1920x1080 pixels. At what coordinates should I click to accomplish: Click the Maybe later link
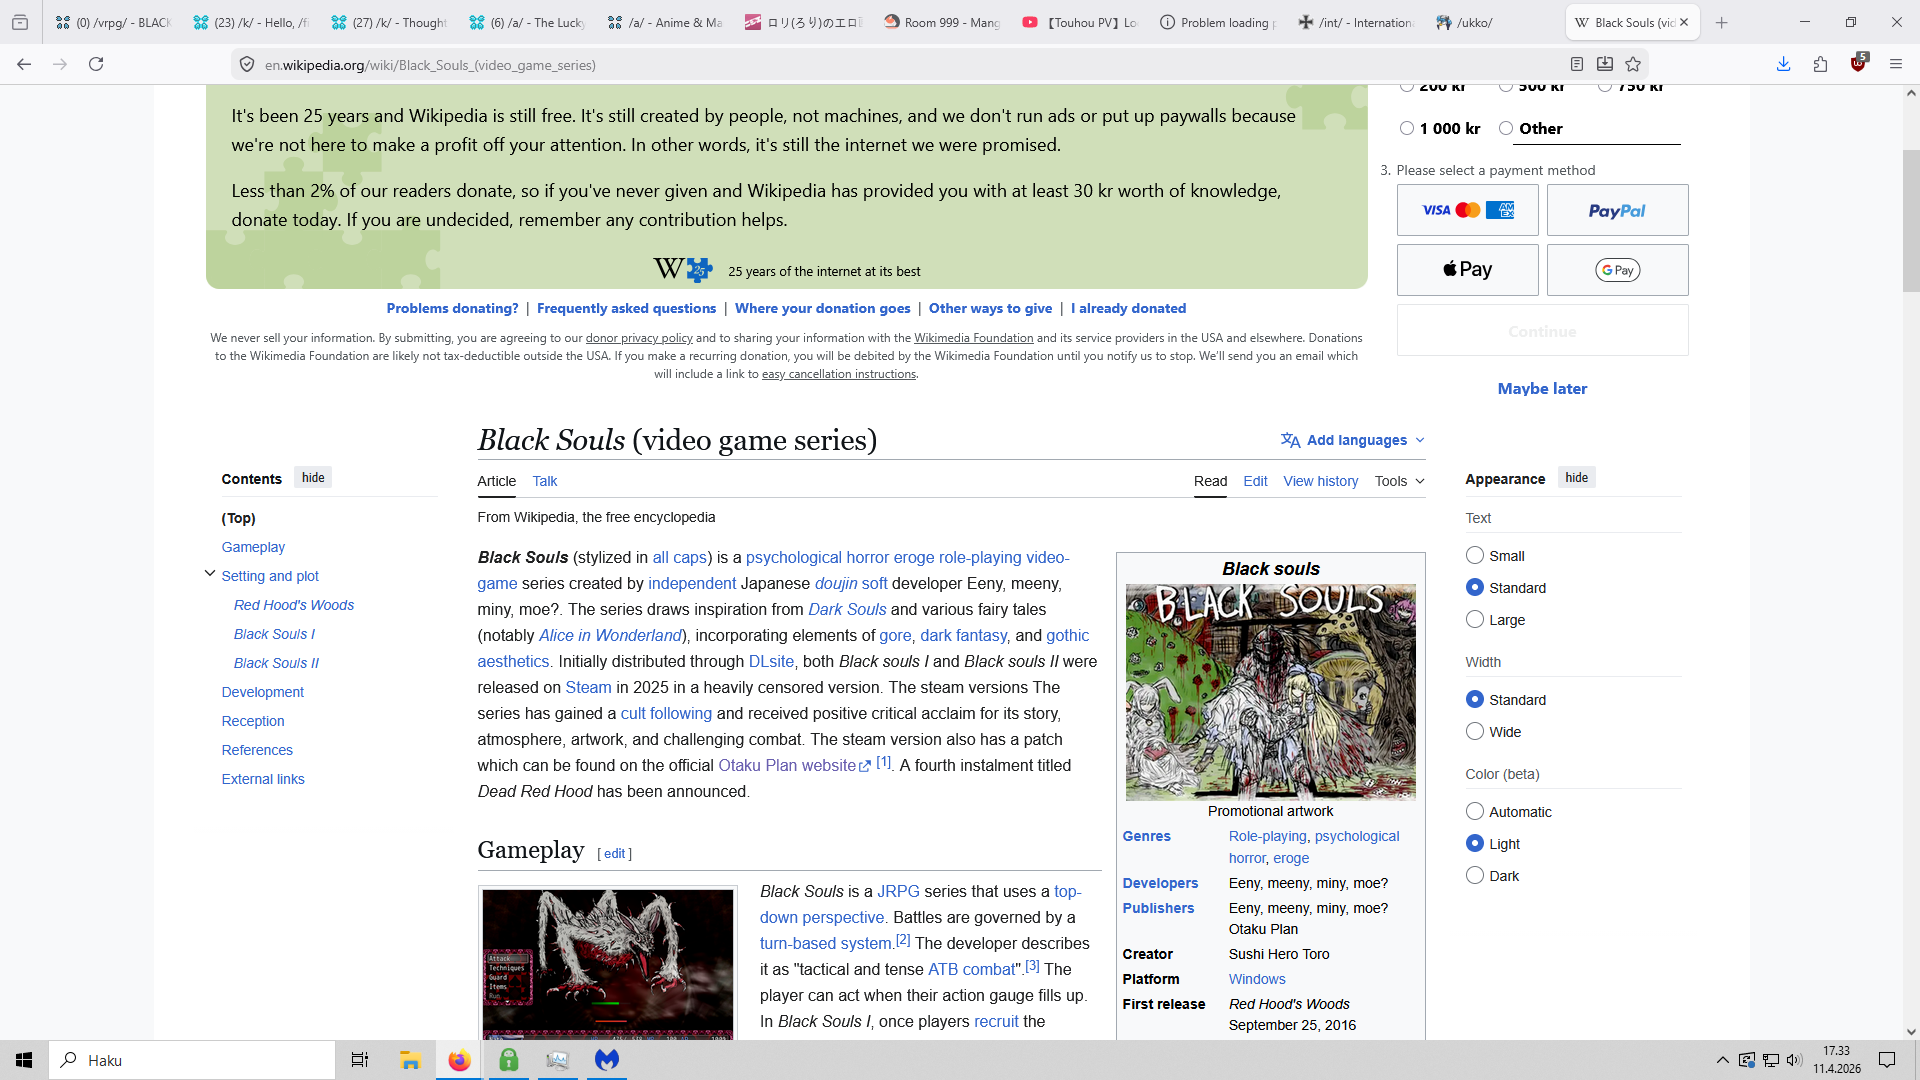tap(1542, 389)
